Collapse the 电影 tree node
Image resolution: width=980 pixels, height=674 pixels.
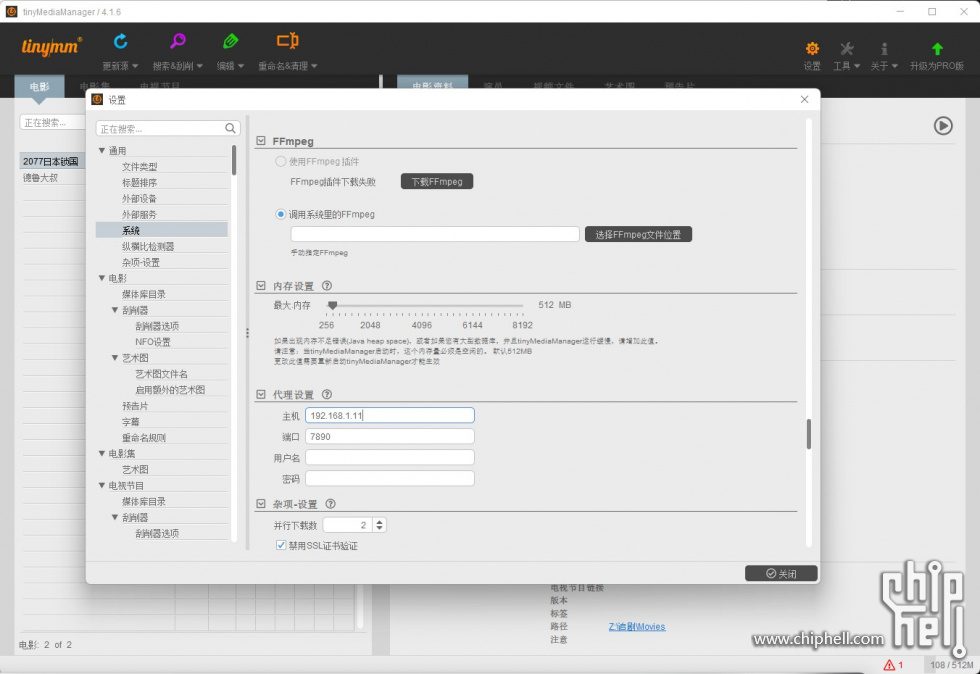(x=101, y=278)
